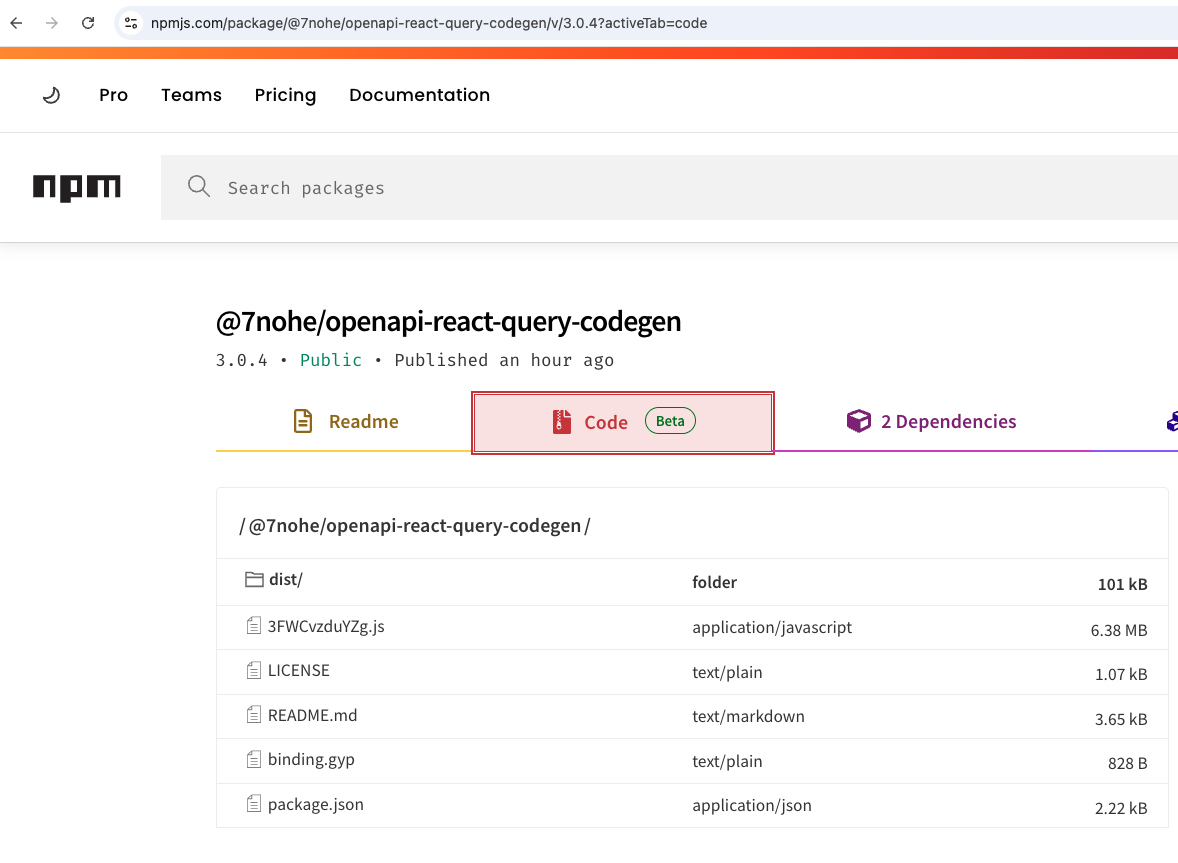Open the LICENSE file
Viewport: 1178px width, 863px height.
pos(298,671)
